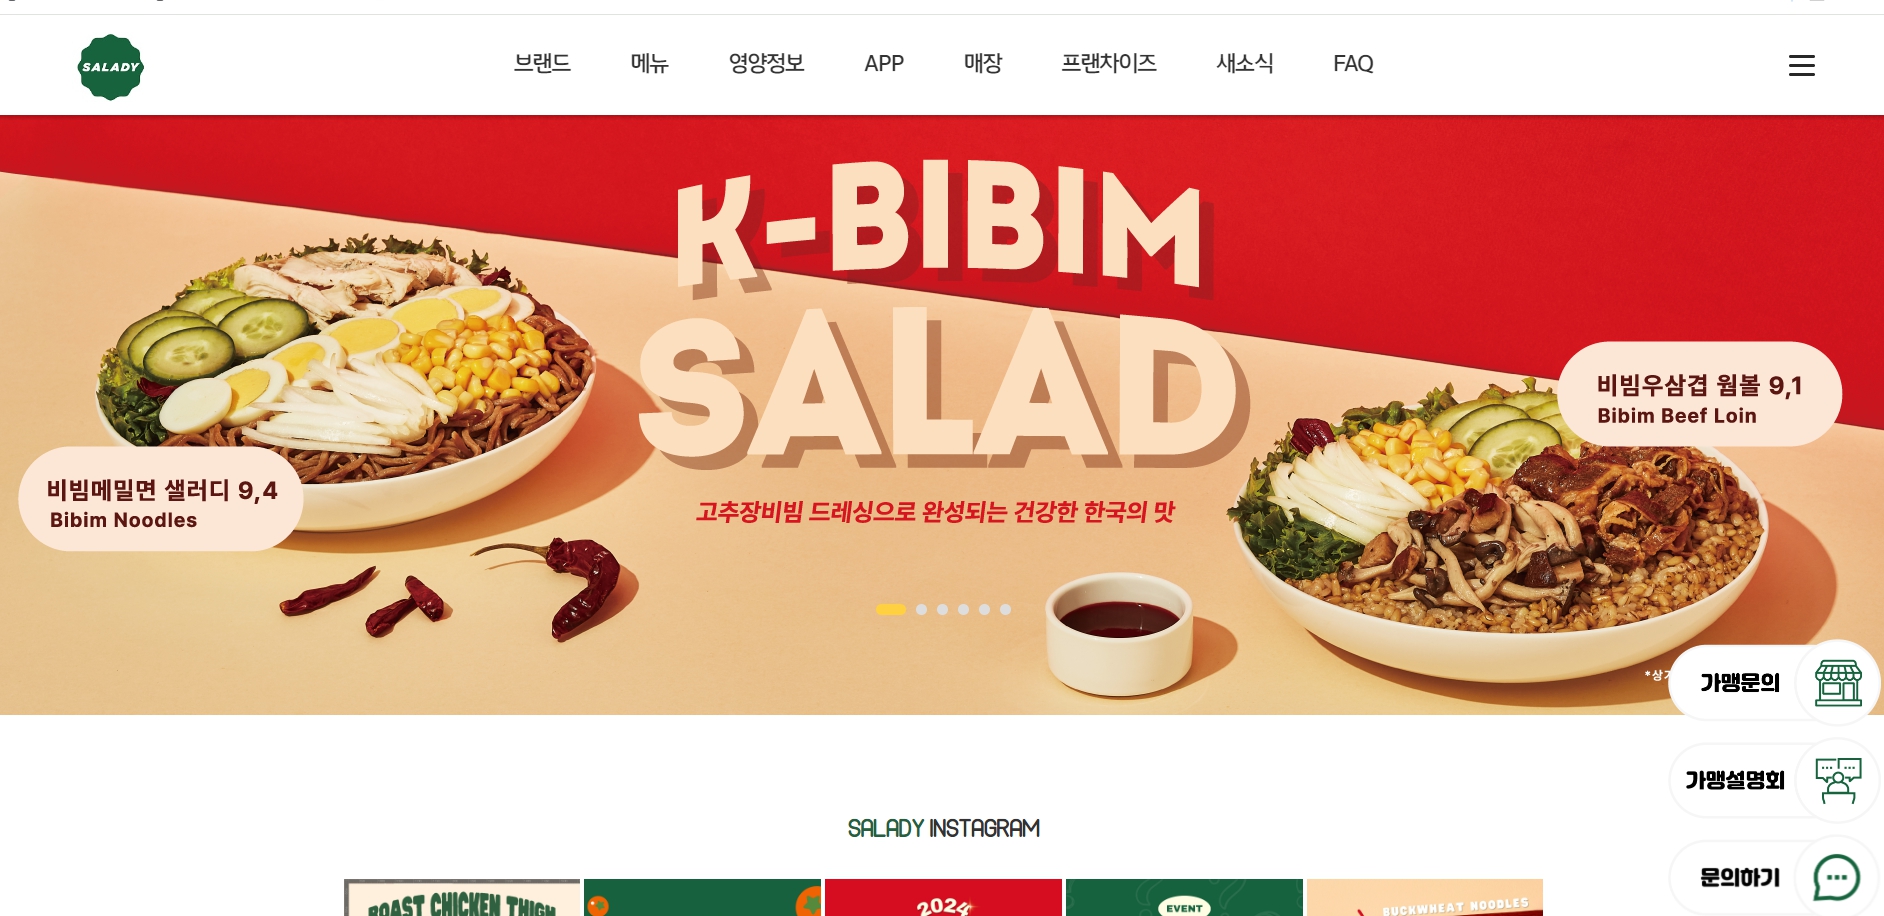The image size is (1884, 916).
Task: Click the 비빔우삼겹 웜볼 Bibim Beef Loin label
Action: [1699, 394]
